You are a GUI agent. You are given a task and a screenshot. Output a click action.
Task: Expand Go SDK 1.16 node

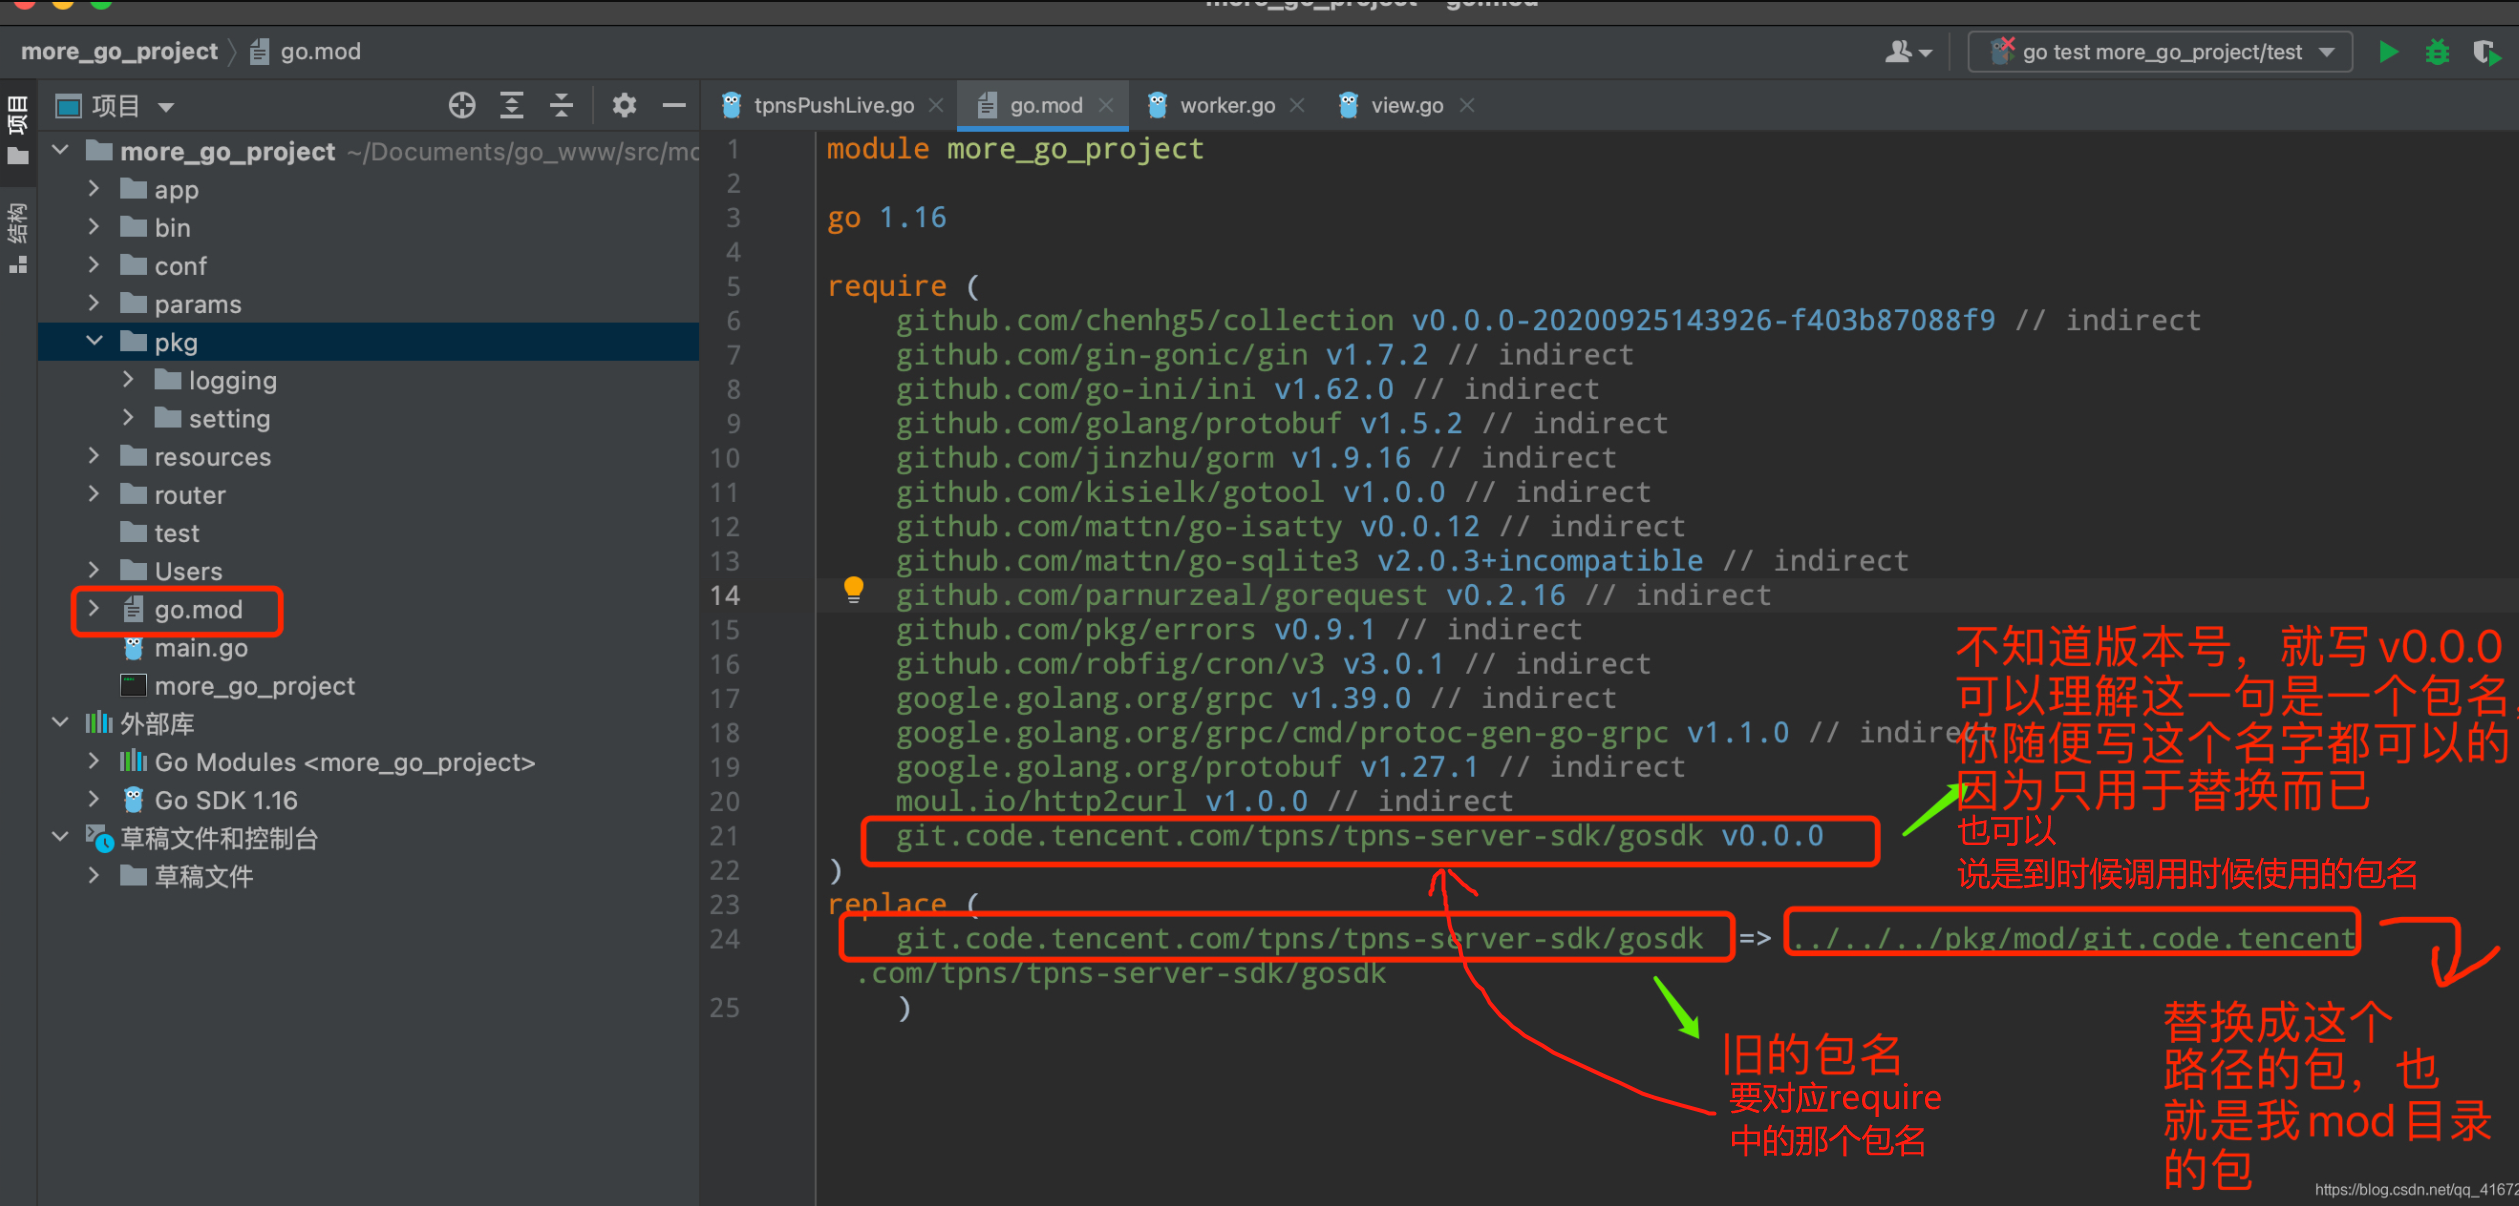(x=95, y=799)
